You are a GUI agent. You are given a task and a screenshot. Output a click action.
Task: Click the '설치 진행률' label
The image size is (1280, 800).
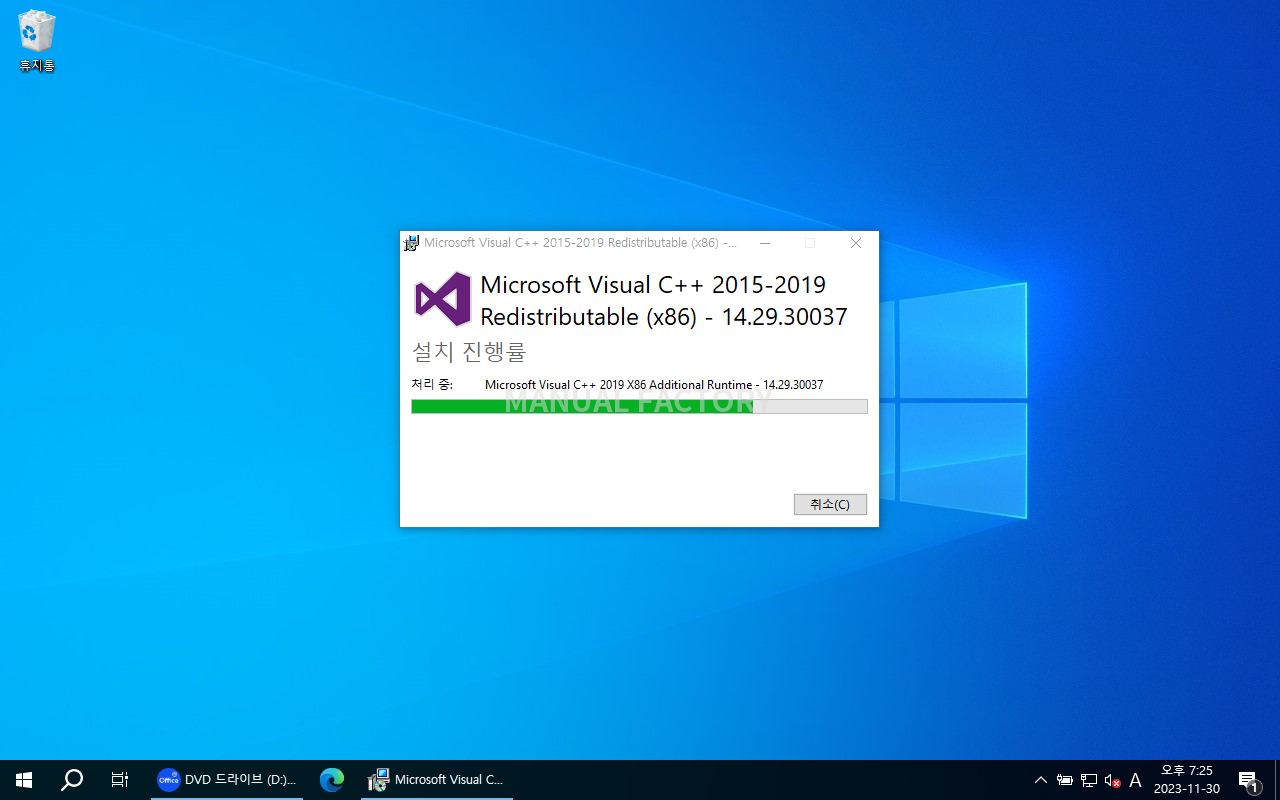(x=469, y=352)
